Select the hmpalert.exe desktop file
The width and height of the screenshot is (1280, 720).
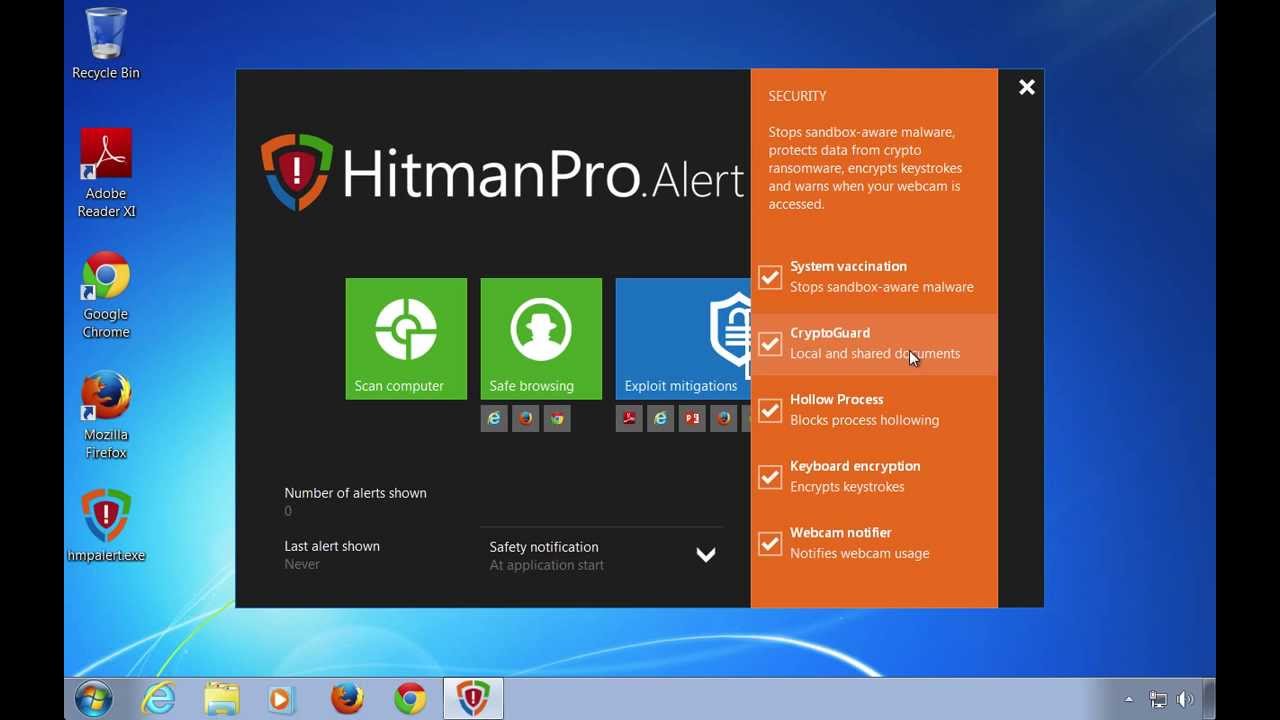tap(106, 526)
